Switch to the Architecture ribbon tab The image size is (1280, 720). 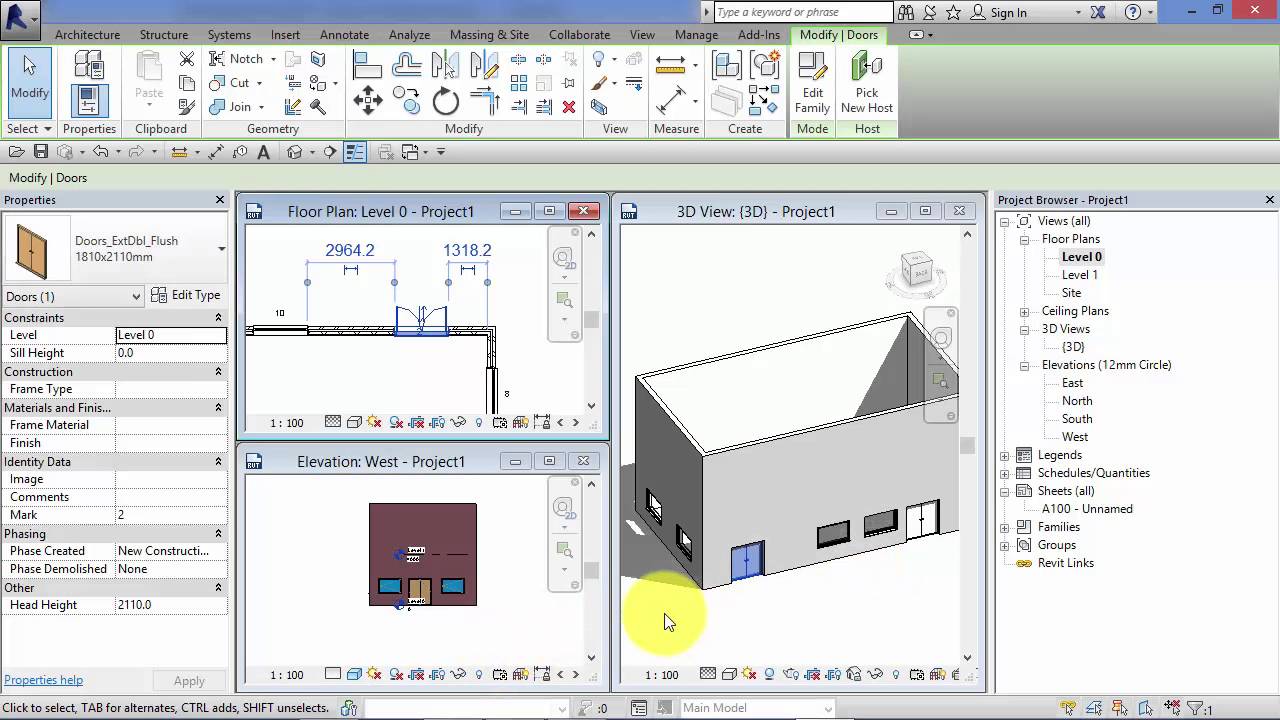tap(87, 35)
